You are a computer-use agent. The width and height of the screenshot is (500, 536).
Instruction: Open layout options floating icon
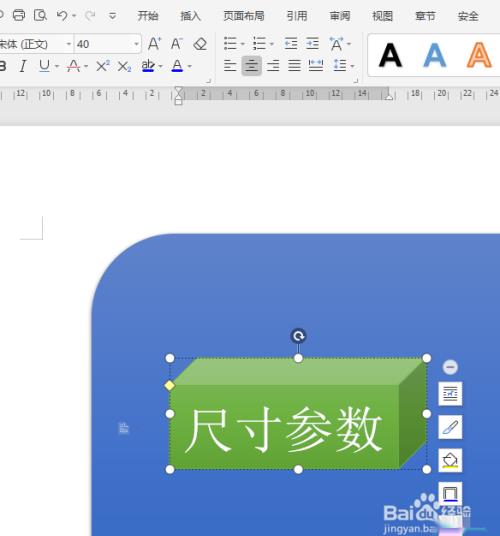click(450, 394)
